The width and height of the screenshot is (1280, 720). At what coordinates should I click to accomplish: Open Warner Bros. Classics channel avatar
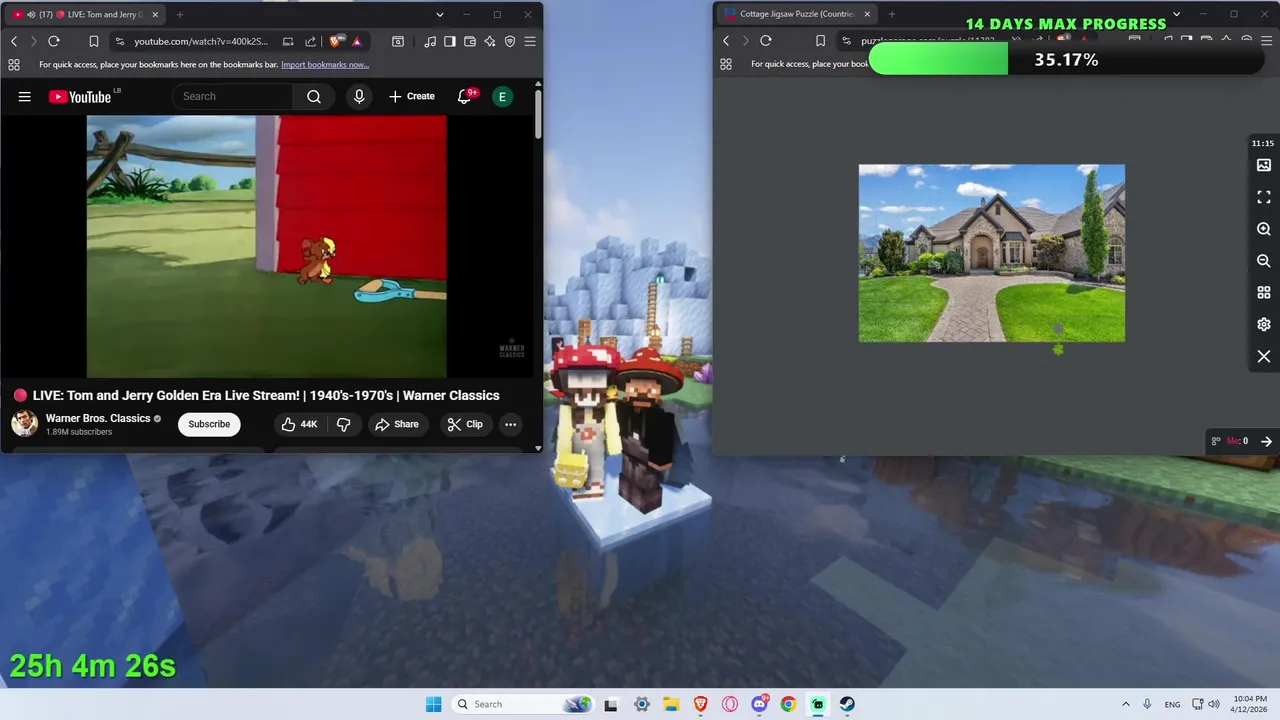point(25,424)
